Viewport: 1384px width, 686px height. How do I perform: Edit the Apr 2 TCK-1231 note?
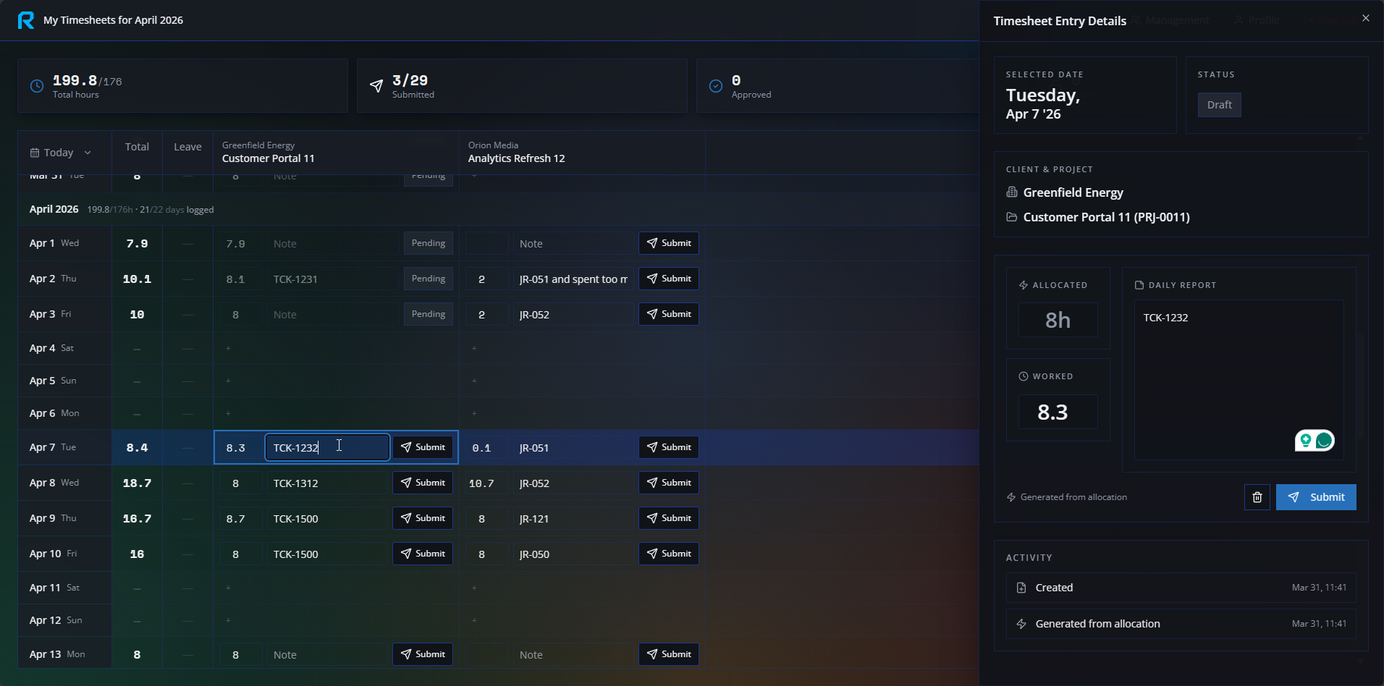333,279
